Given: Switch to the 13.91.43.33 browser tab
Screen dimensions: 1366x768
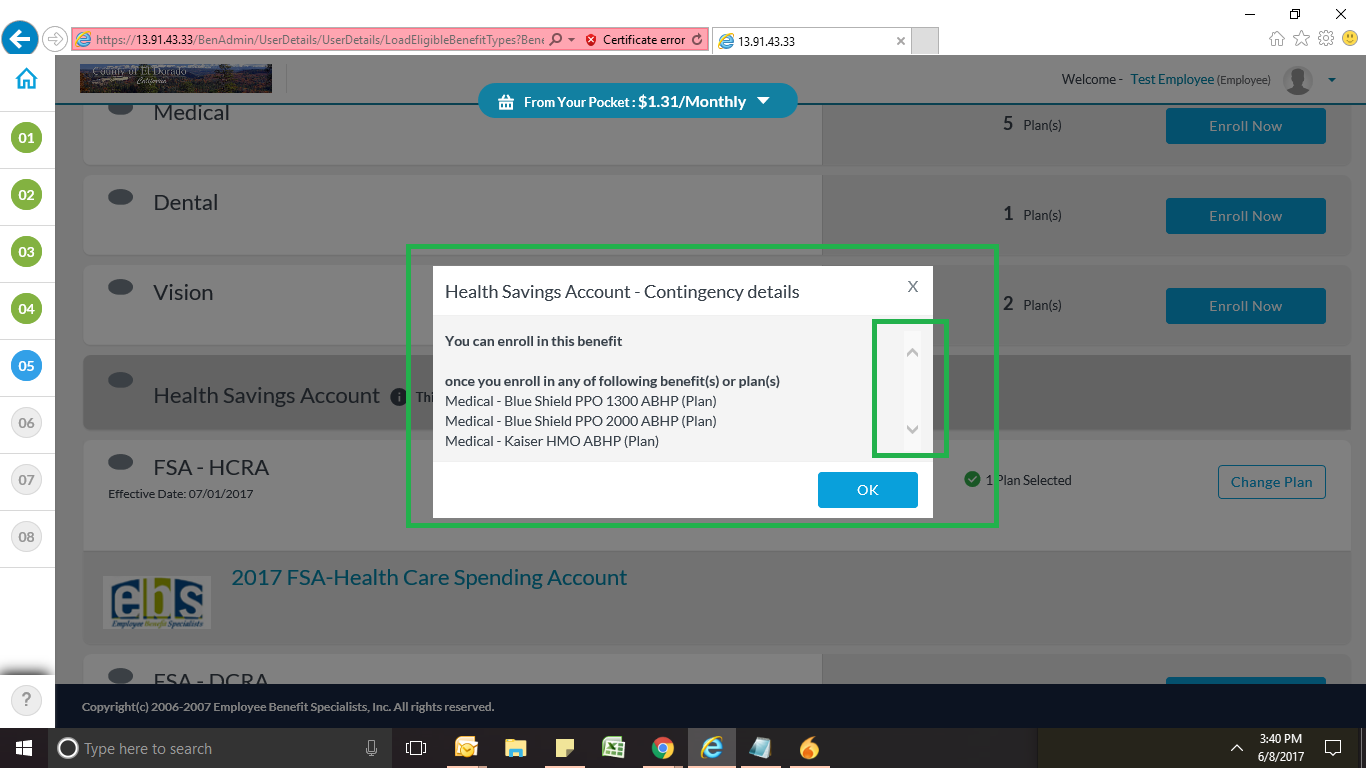Looking at the screenshot, I should point(810,41).
